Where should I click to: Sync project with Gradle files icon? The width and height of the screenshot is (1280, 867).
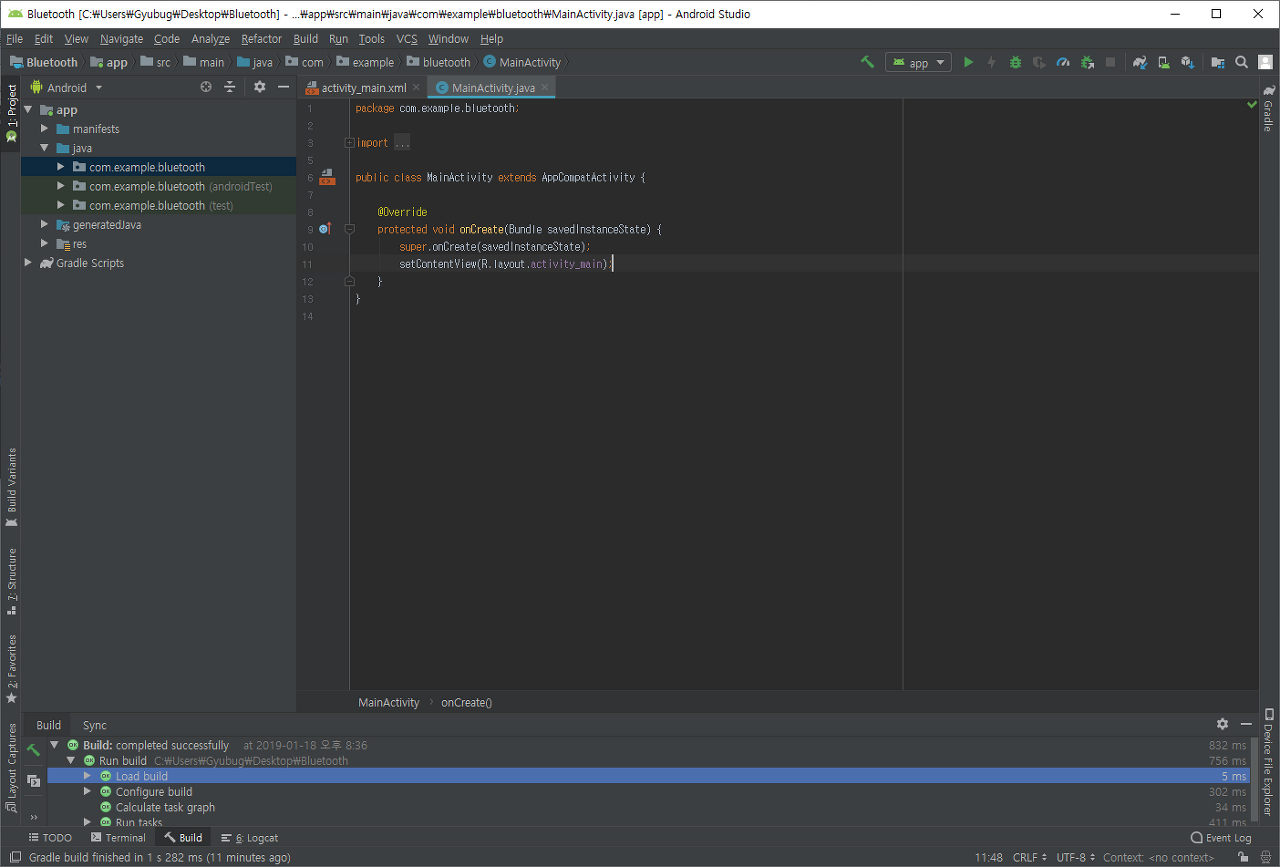click(x=1140, y=62)
